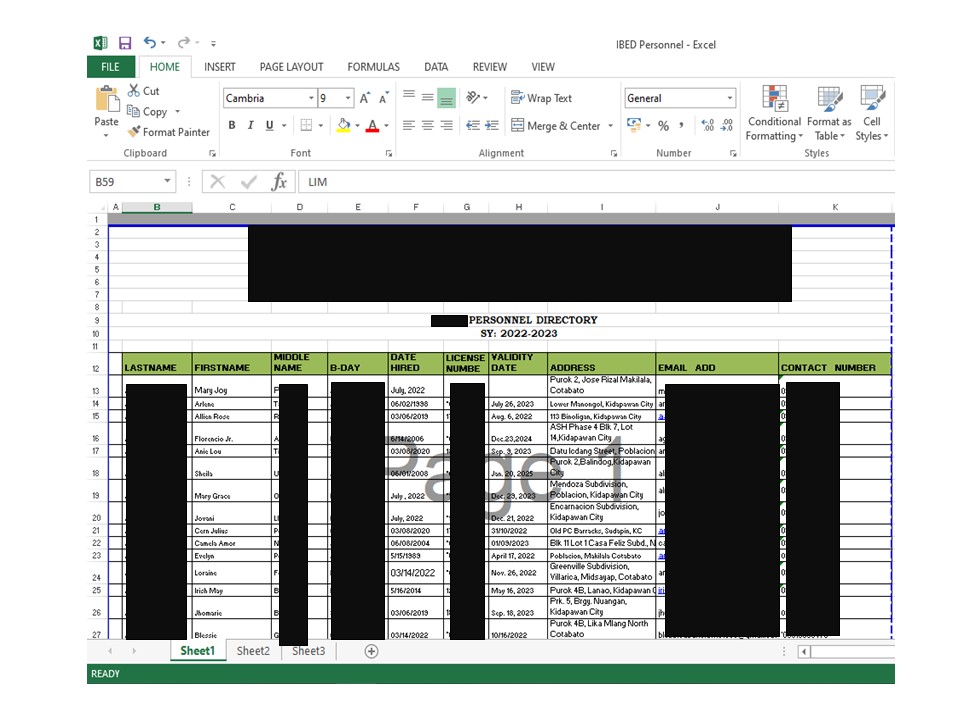This screenshot has height=720, width=960.
Task: Switch to the INSERT tab
Action: [220, 67]
